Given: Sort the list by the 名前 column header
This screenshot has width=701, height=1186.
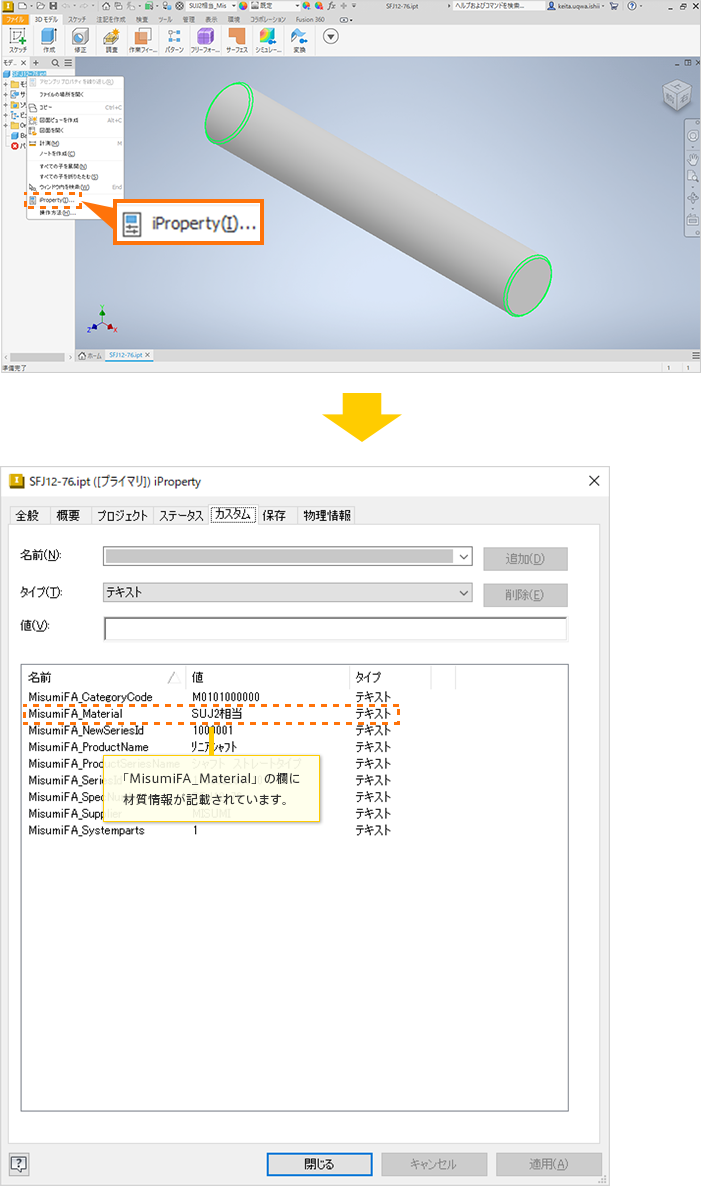Looking at the screenshot, I should (x=100, y=677).
